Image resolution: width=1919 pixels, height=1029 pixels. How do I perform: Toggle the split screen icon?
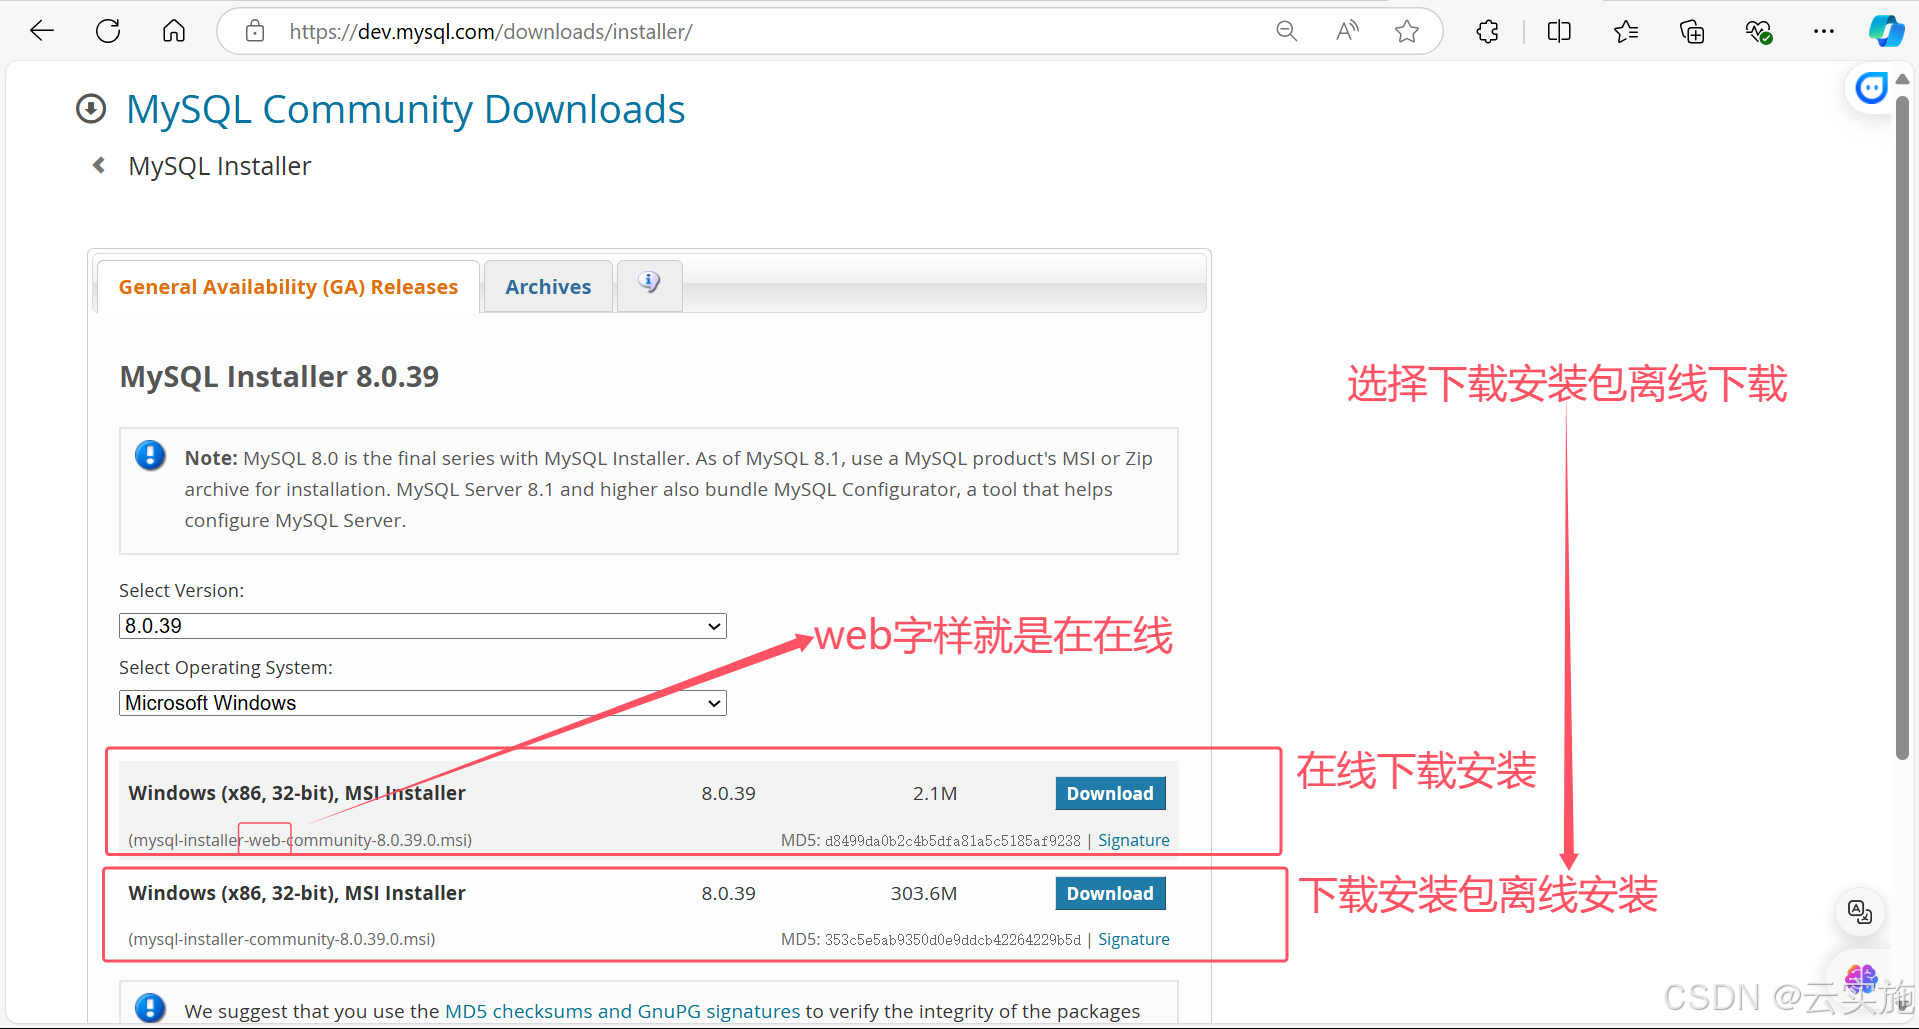pyautogui.click(x=1559, y=31)
